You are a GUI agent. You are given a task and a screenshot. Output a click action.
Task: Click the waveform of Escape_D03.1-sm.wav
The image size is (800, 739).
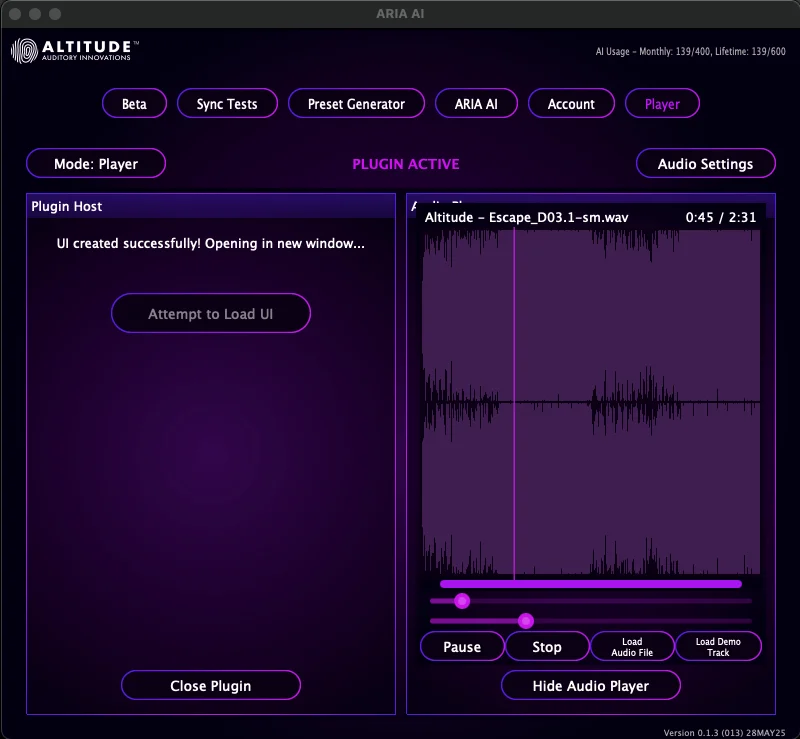coord(590,400)
